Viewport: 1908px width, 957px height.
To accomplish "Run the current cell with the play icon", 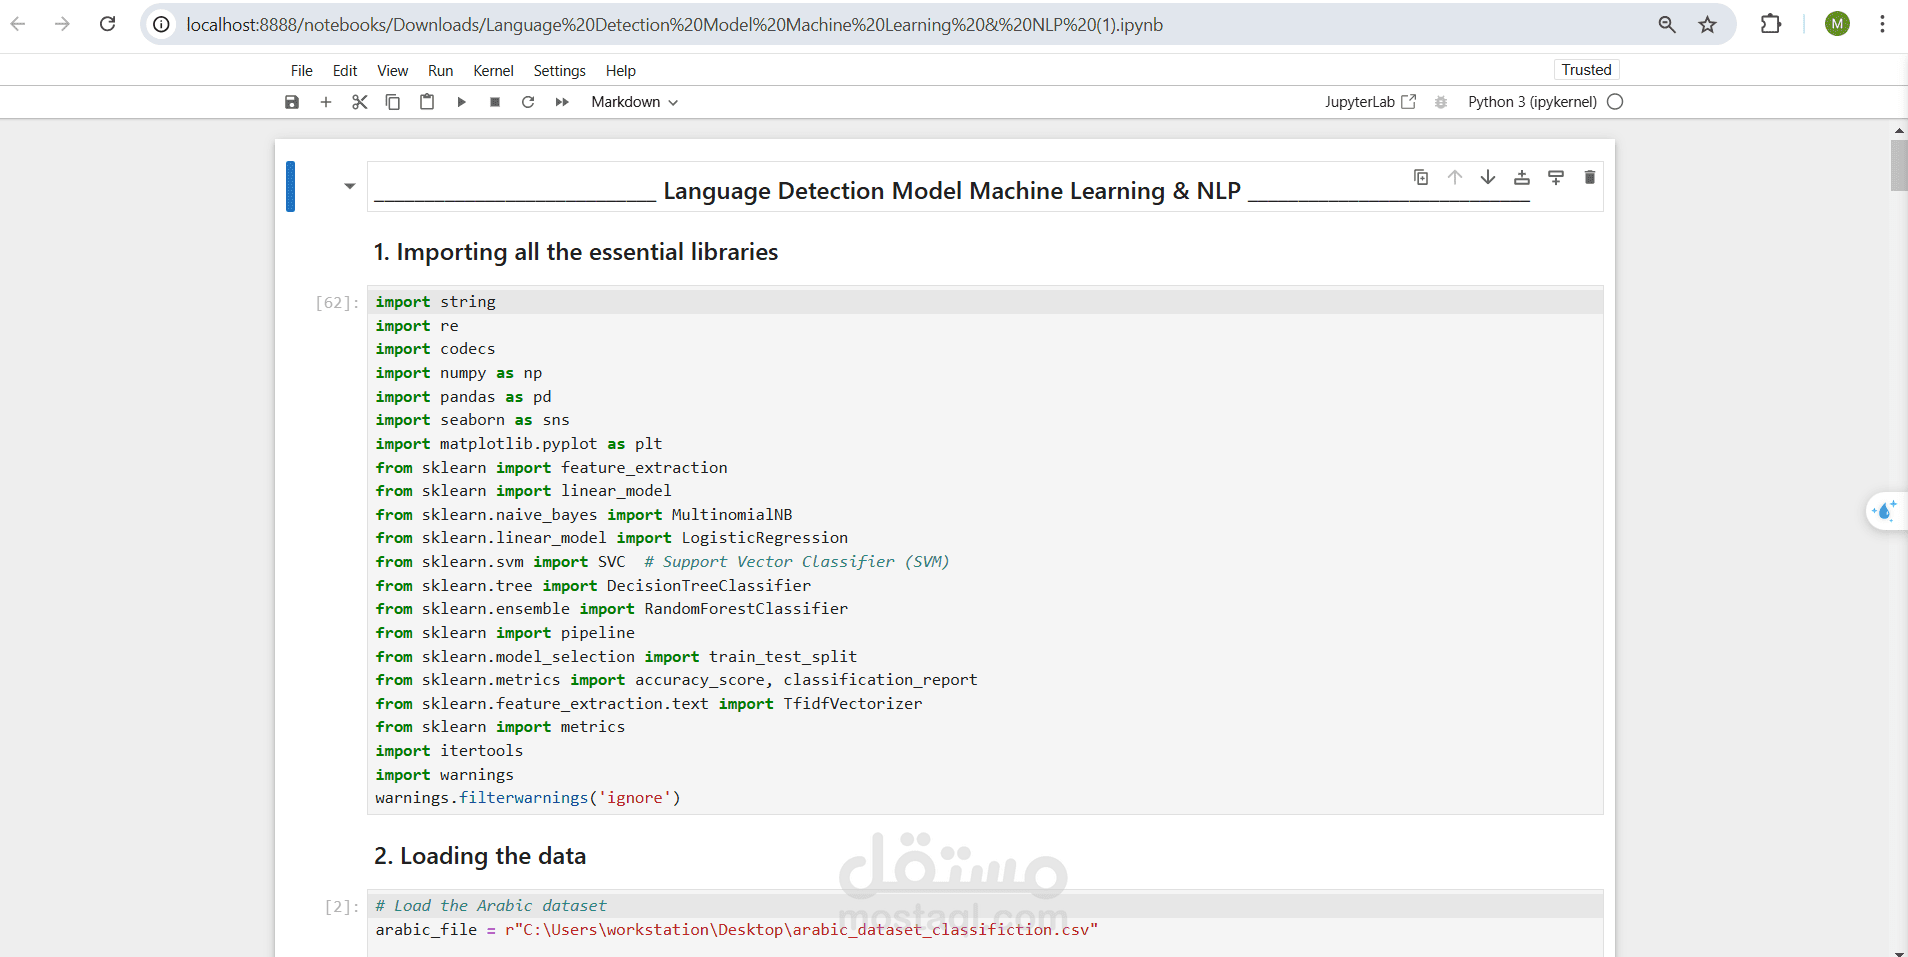I will point(460,101).
